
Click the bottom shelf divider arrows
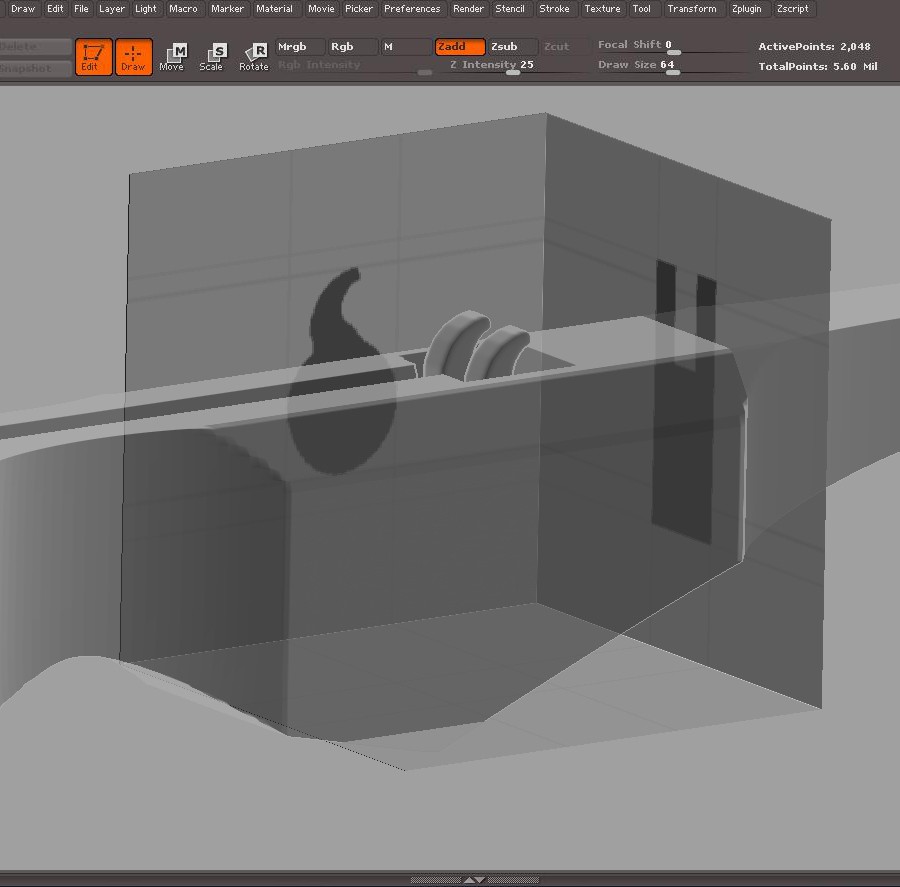point(475,880)
